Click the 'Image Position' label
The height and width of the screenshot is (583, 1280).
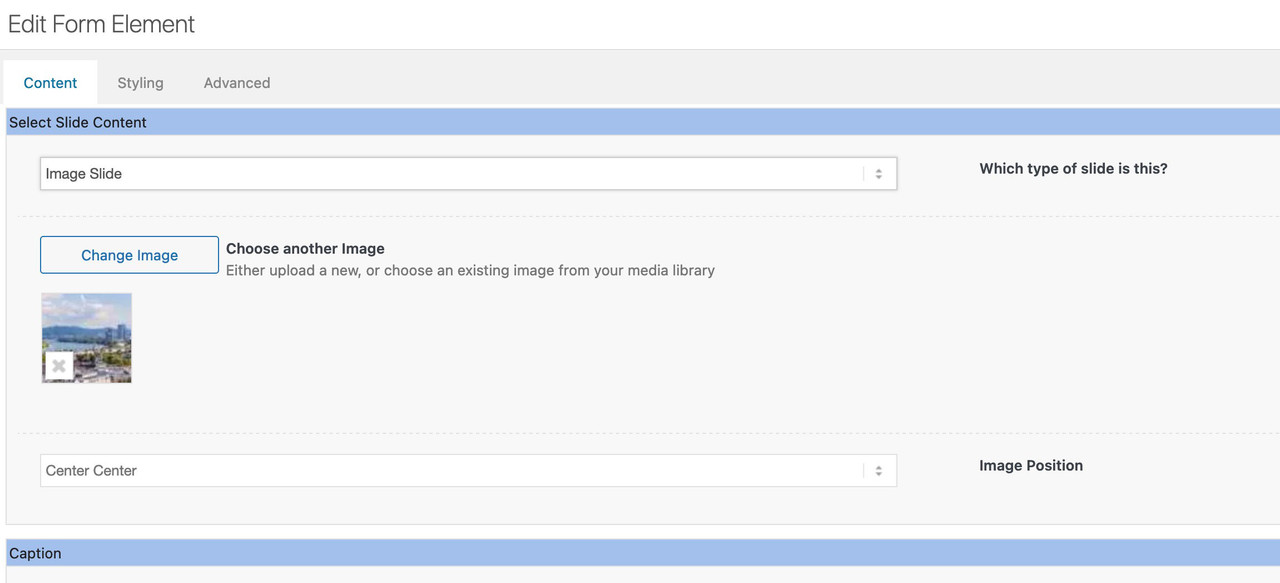(1031, 466)
